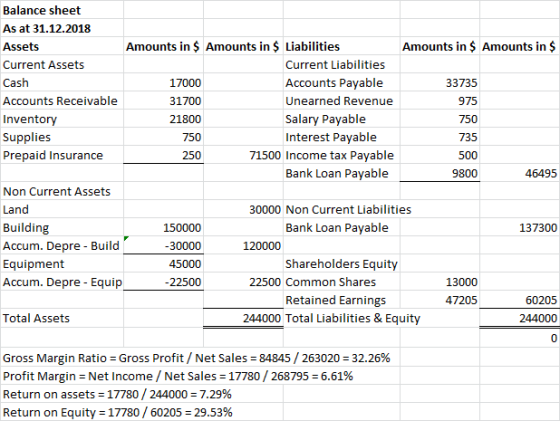Select the 'Common Shares' cell
560x421 pixels.
tap(341, 282)
